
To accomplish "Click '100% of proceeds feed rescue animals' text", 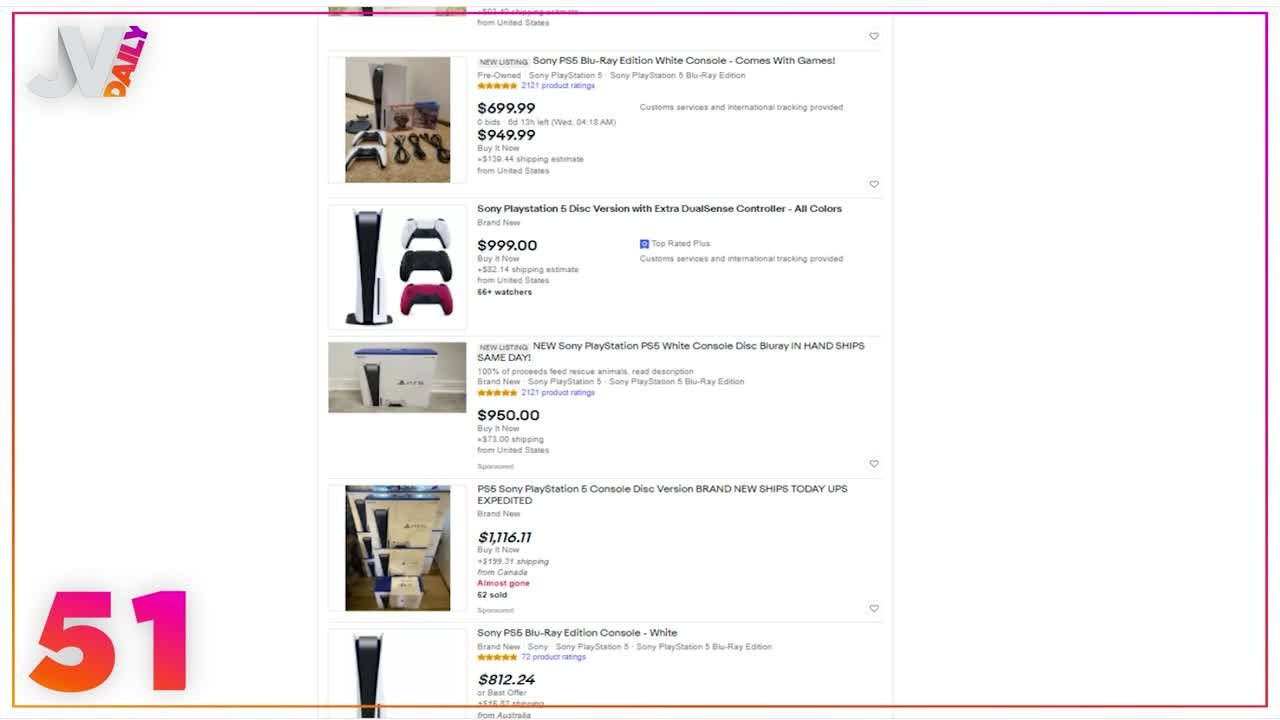I will [x=585, y=371].
